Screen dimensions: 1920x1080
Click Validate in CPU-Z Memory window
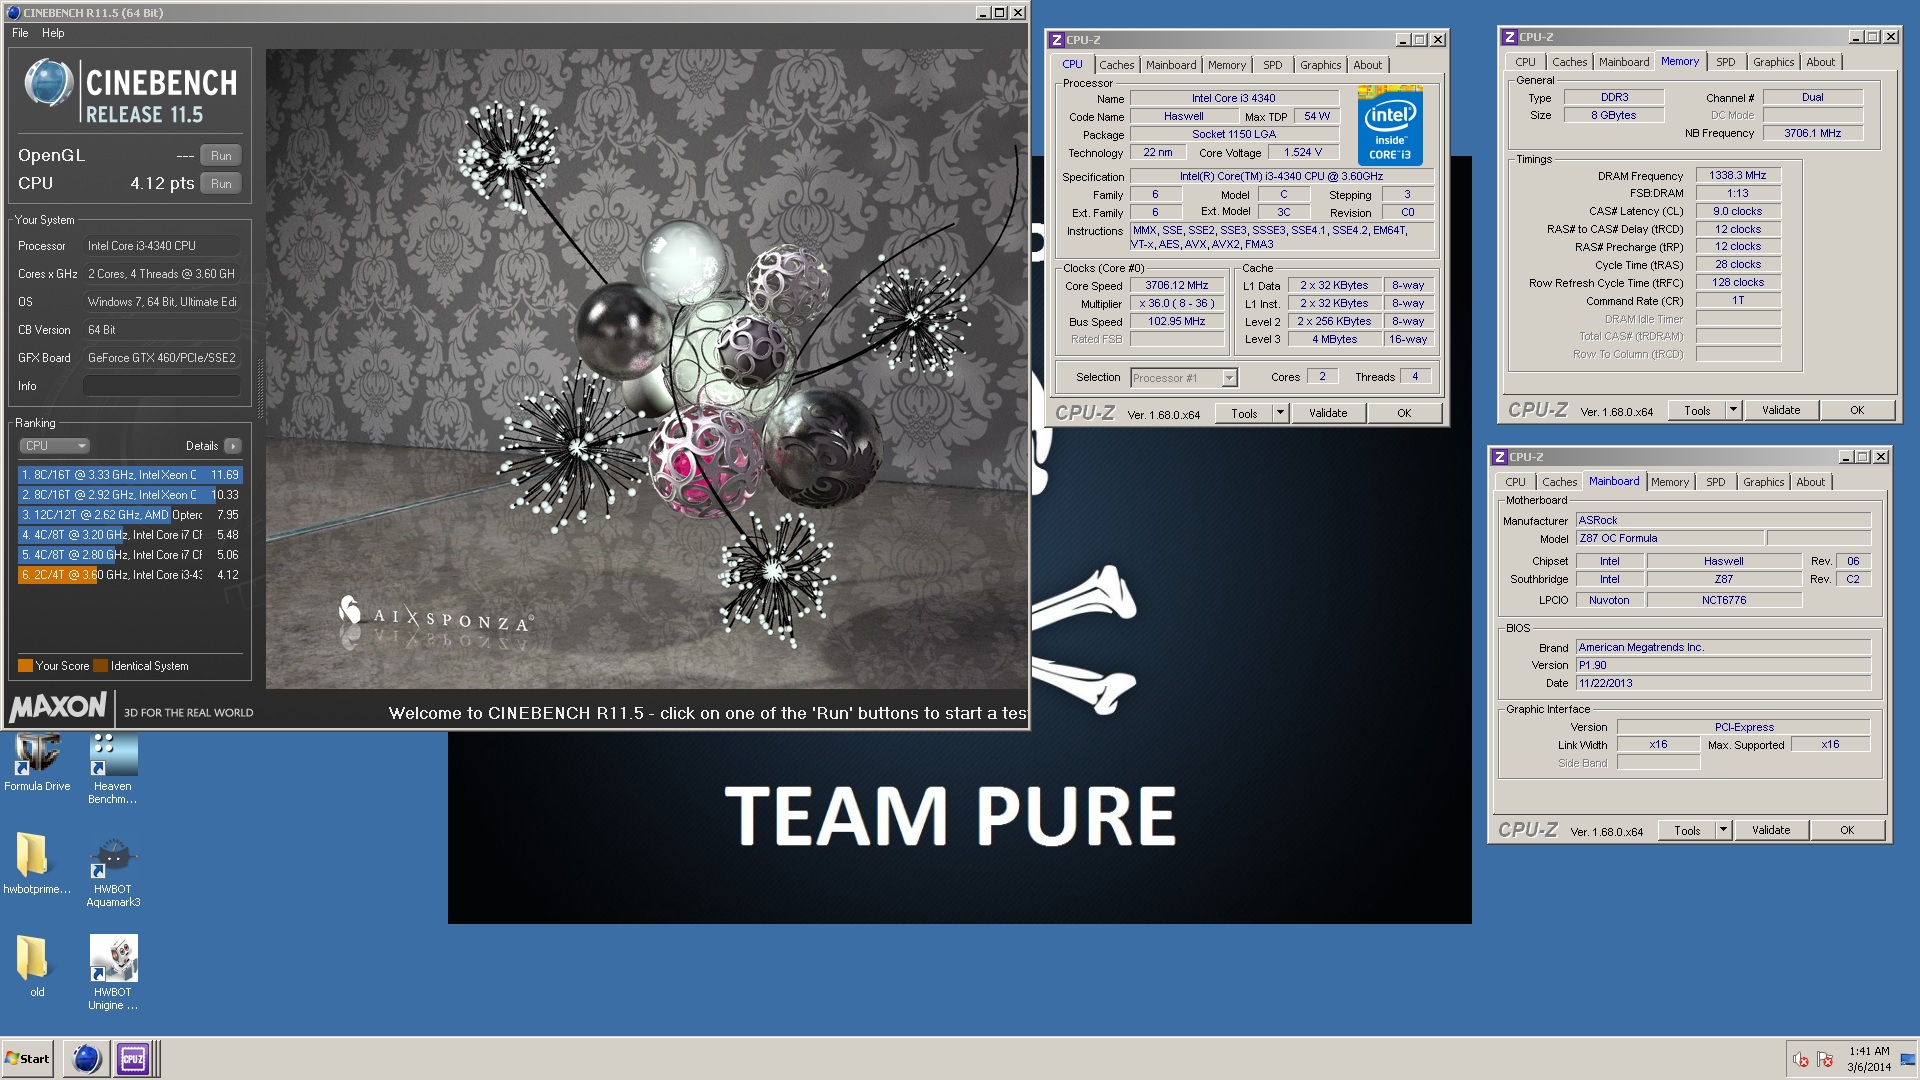click(1781, 410)
